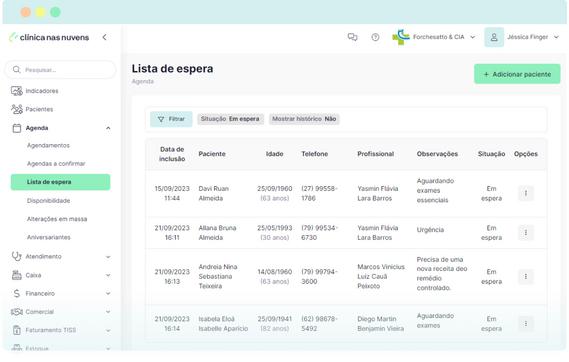Image resolution: width=569 pixels, height=362 pixels.
Task: Click the Filtrar button
Action: coord(171,119)
